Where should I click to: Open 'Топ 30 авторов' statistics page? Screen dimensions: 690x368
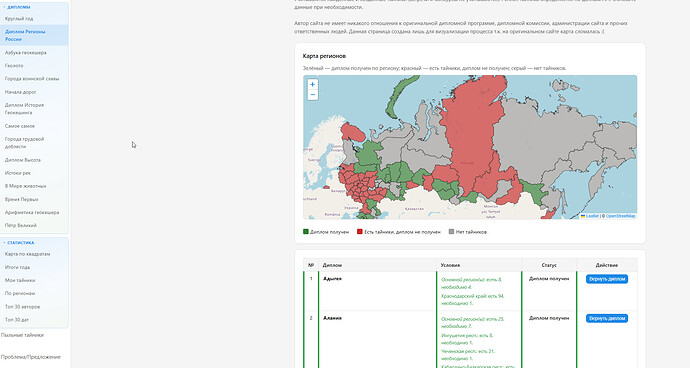click(x=22, y=306)
